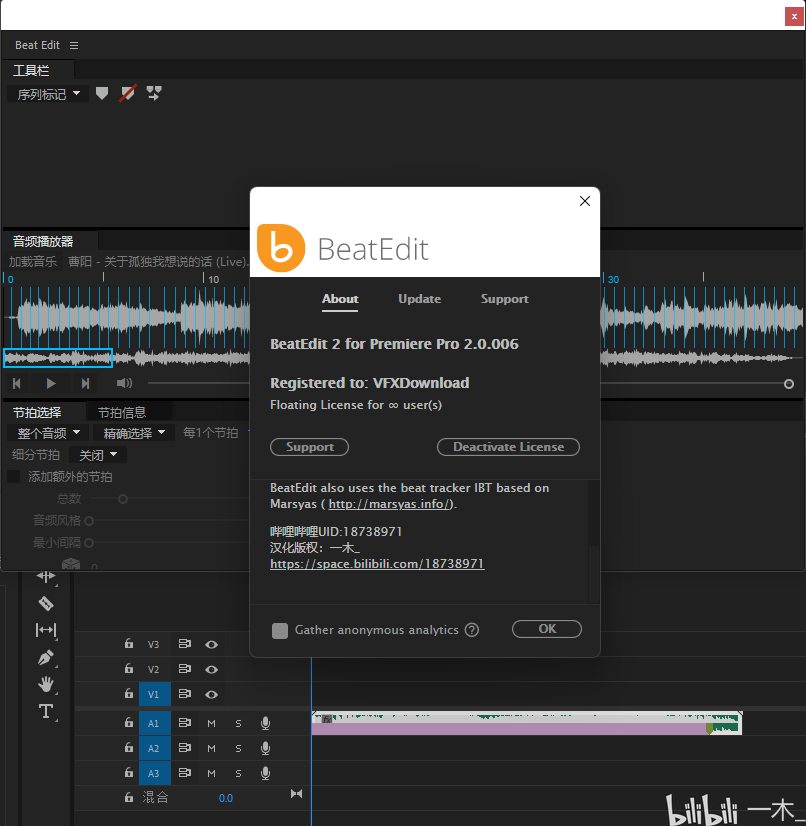Select the Type tool in Premiere toolbar

[x=46, y=711]
